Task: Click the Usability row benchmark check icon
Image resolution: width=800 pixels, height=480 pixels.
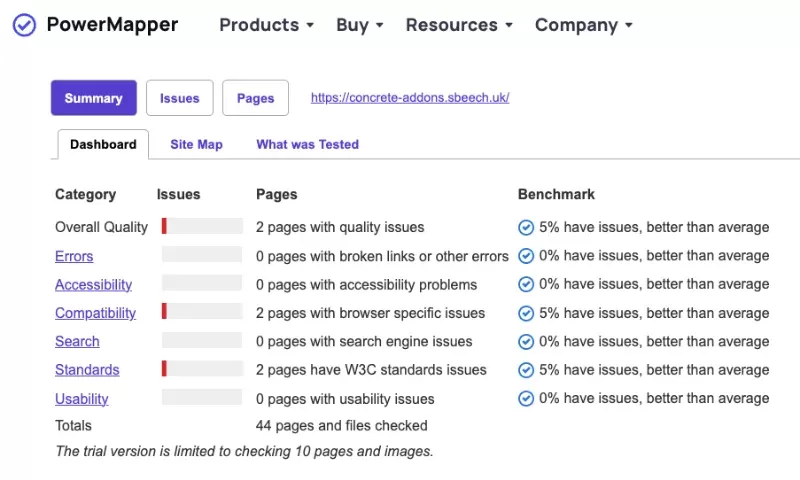Action: pyautogui.click(x=526, y=399)
